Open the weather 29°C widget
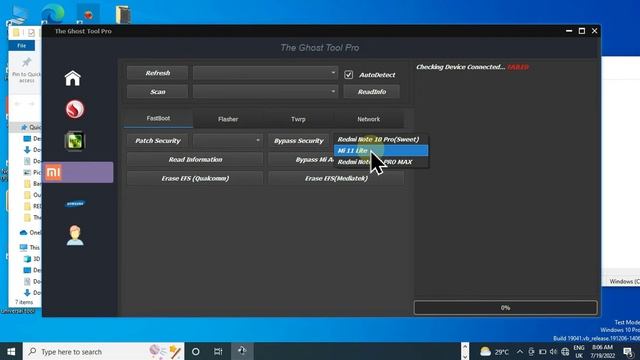This screenshot has width=640, height=360. 494,351
